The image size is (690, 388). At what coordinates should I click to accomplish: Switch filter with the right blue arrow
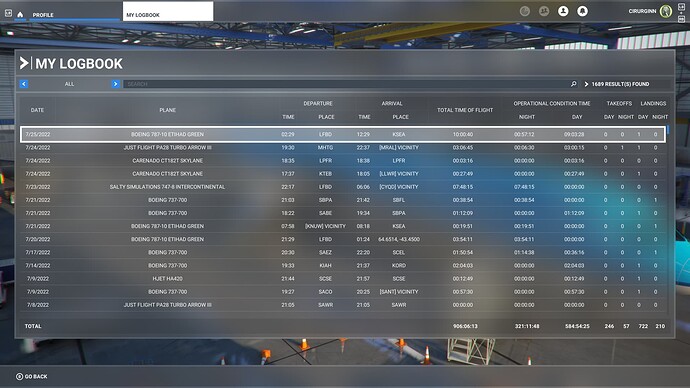[x=115, y=84]
